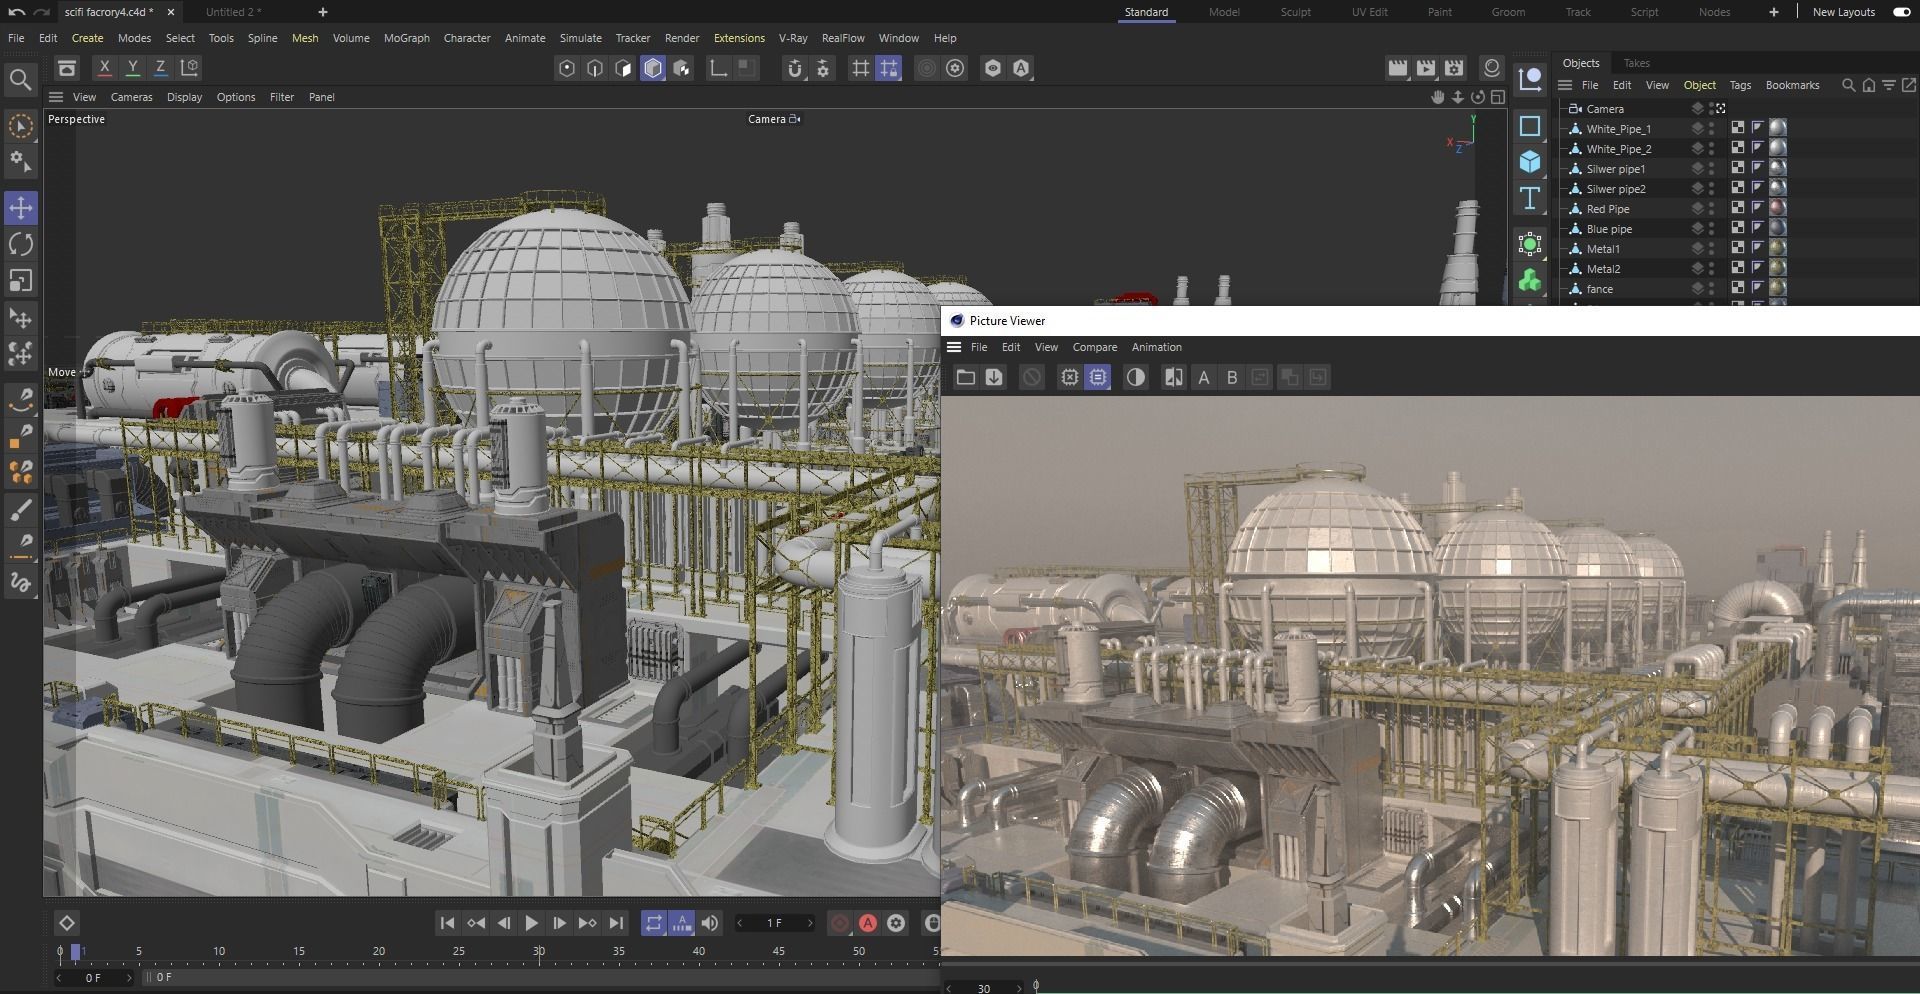This screenshot has width=1920, height=994.
Task: Open the V-Ray menu
Action: (x=792, y=38)
